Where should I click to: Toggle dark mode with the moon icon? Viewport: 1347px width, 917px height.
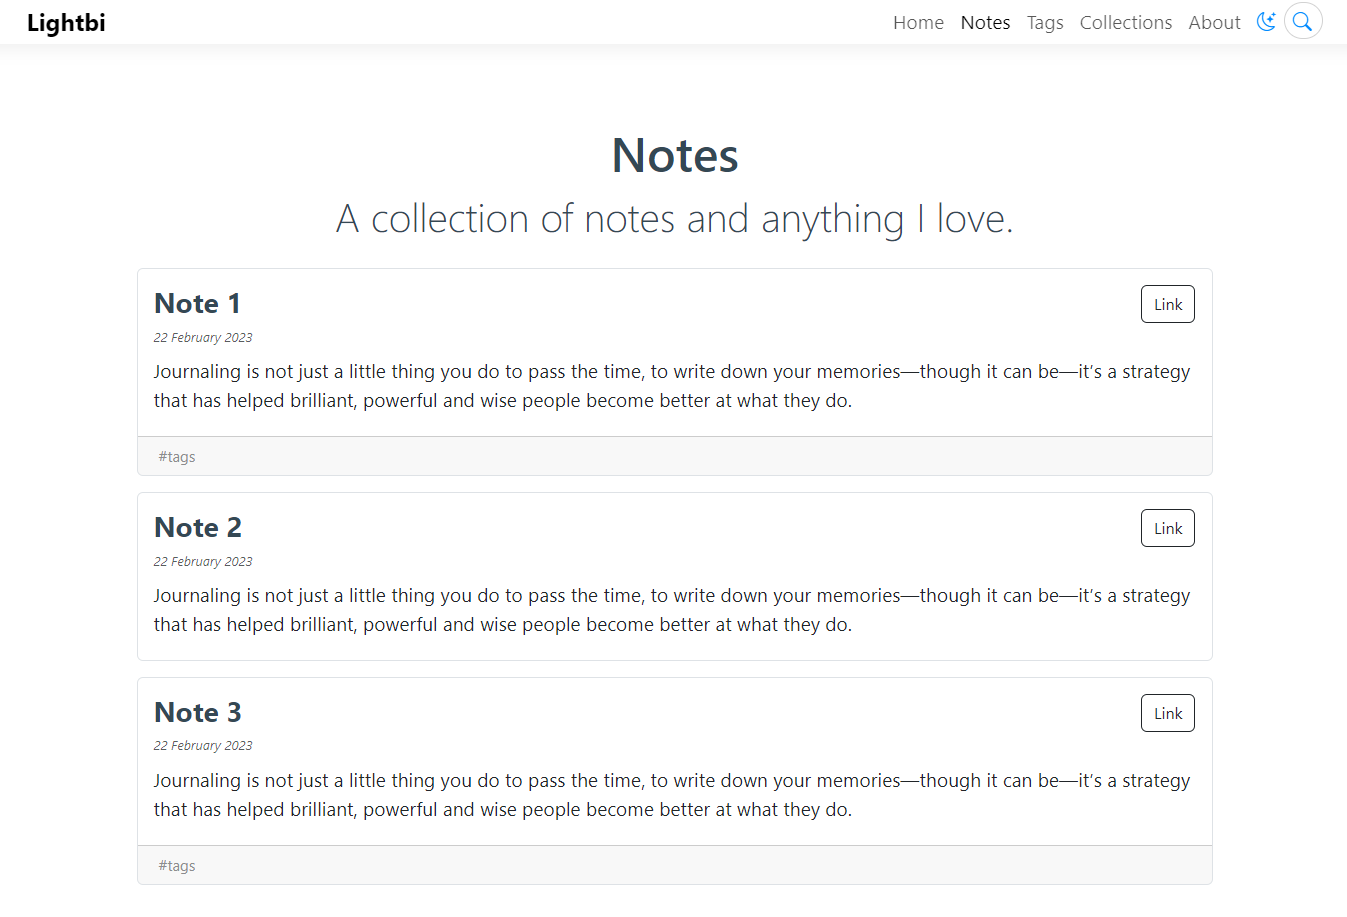(x=1266, y=22)
